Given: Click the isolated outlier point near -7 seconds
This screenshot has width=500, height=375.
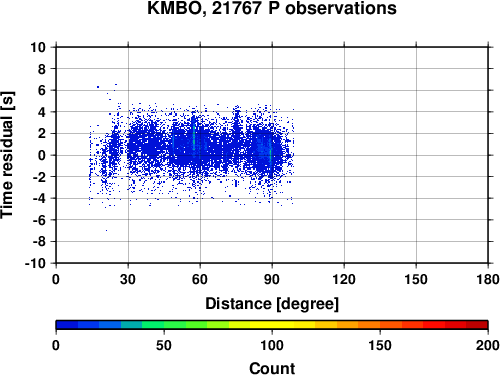Looking at the screenshot, I should [x=106, y=230].
